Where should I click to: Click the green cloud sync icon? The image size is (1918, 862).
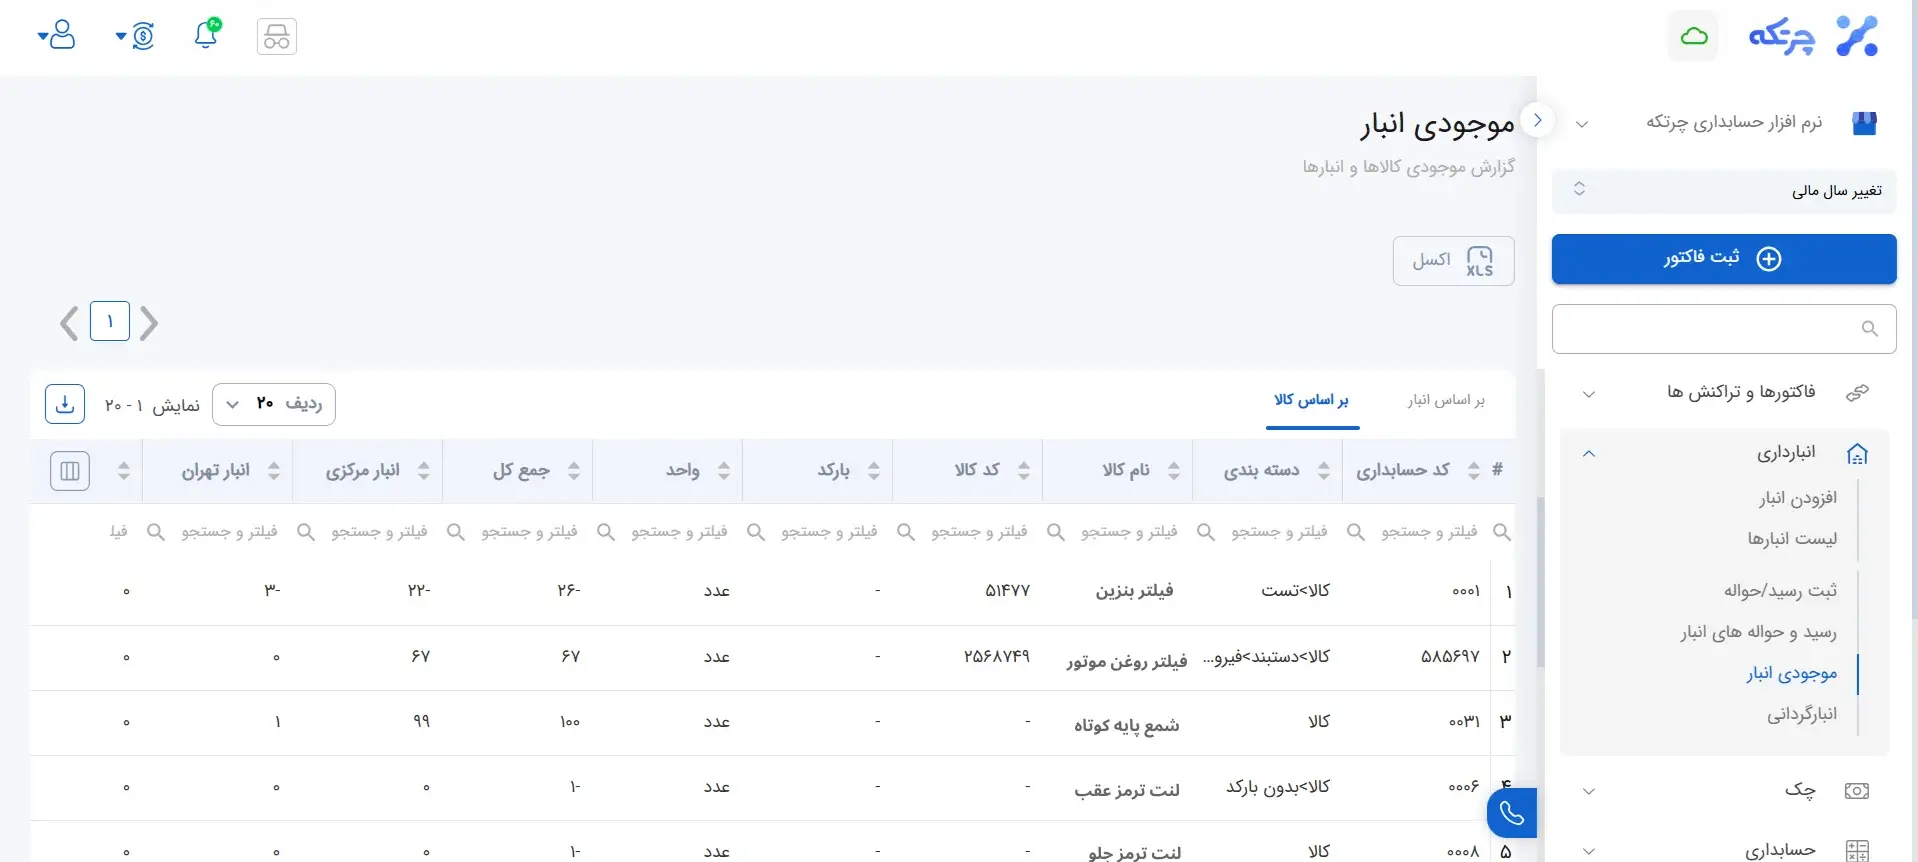[x=1693, y=37]
